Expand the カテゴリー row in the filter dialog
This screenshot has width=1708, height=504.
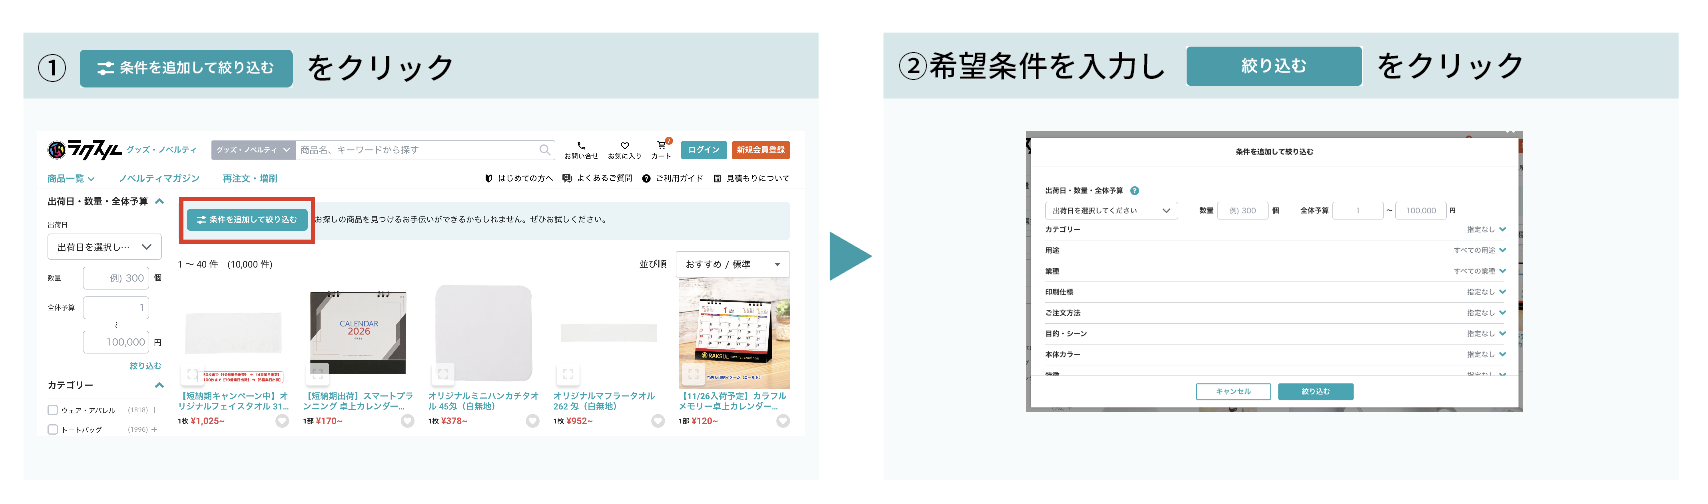tap(1275, 230)
